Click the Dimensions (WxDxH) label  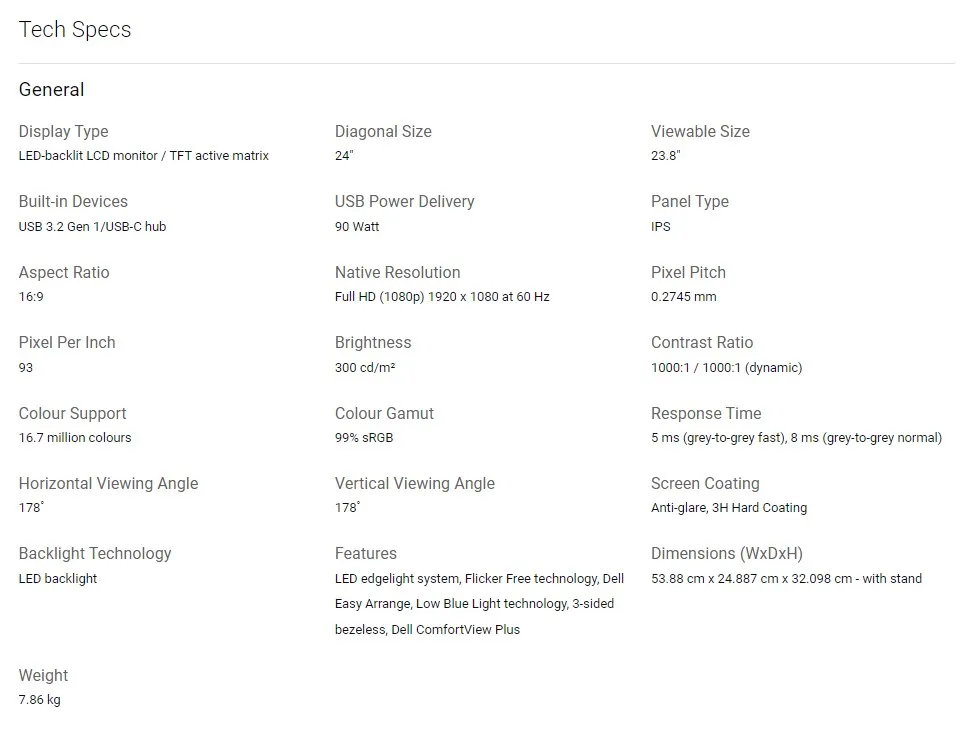pos(726,554)
